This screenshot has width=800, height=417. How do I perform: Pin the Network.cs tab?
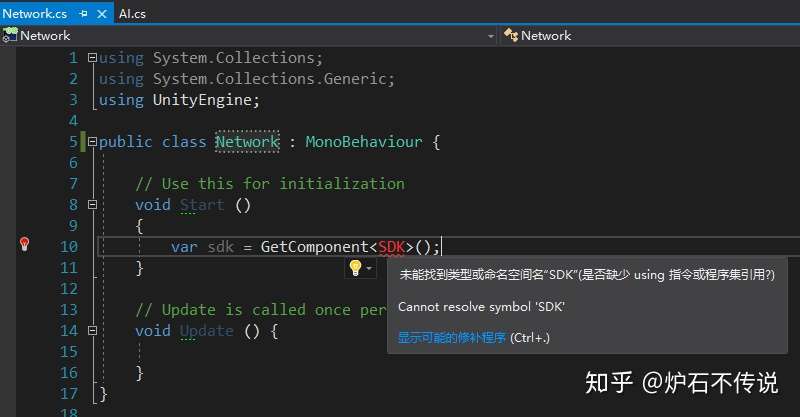click(81, 14)
